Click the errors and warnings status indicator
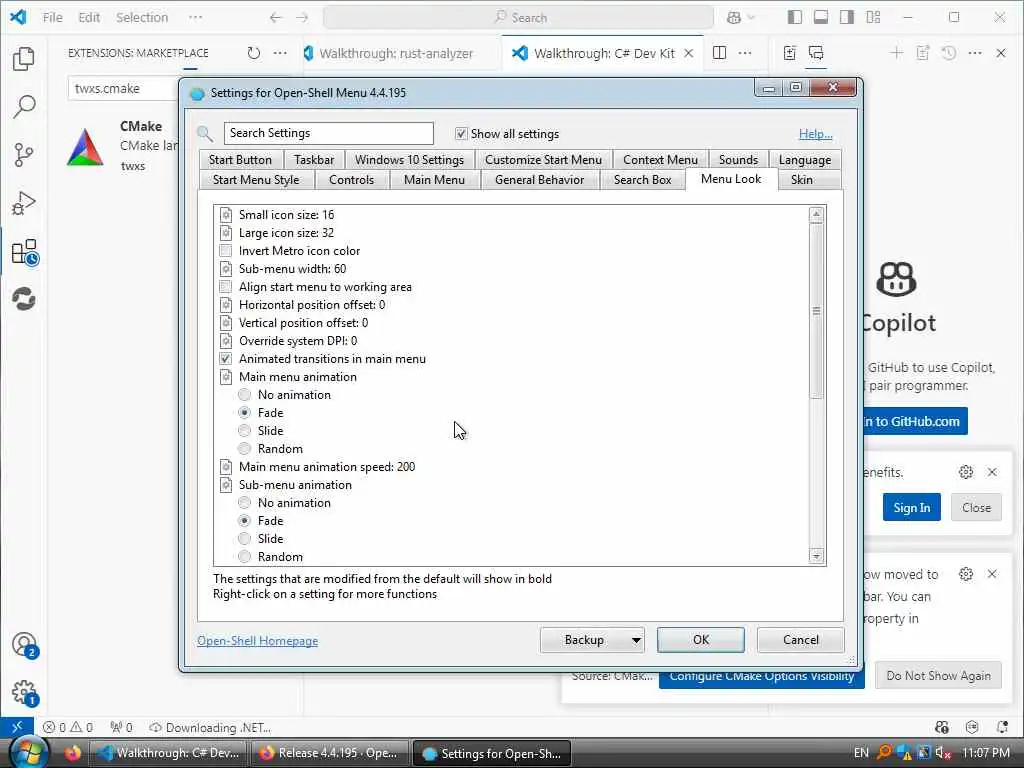 click(x=68, y=727)
